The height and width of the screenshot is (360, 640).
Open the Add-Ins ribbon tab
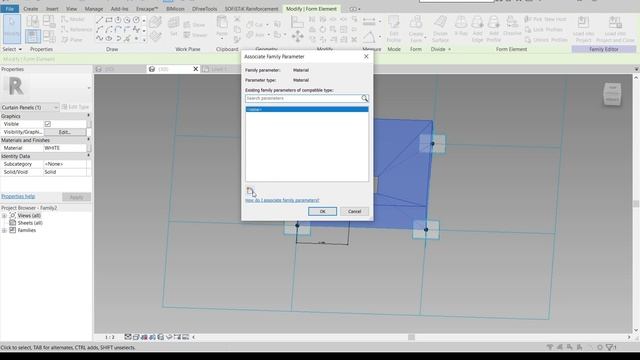point(119,9)
